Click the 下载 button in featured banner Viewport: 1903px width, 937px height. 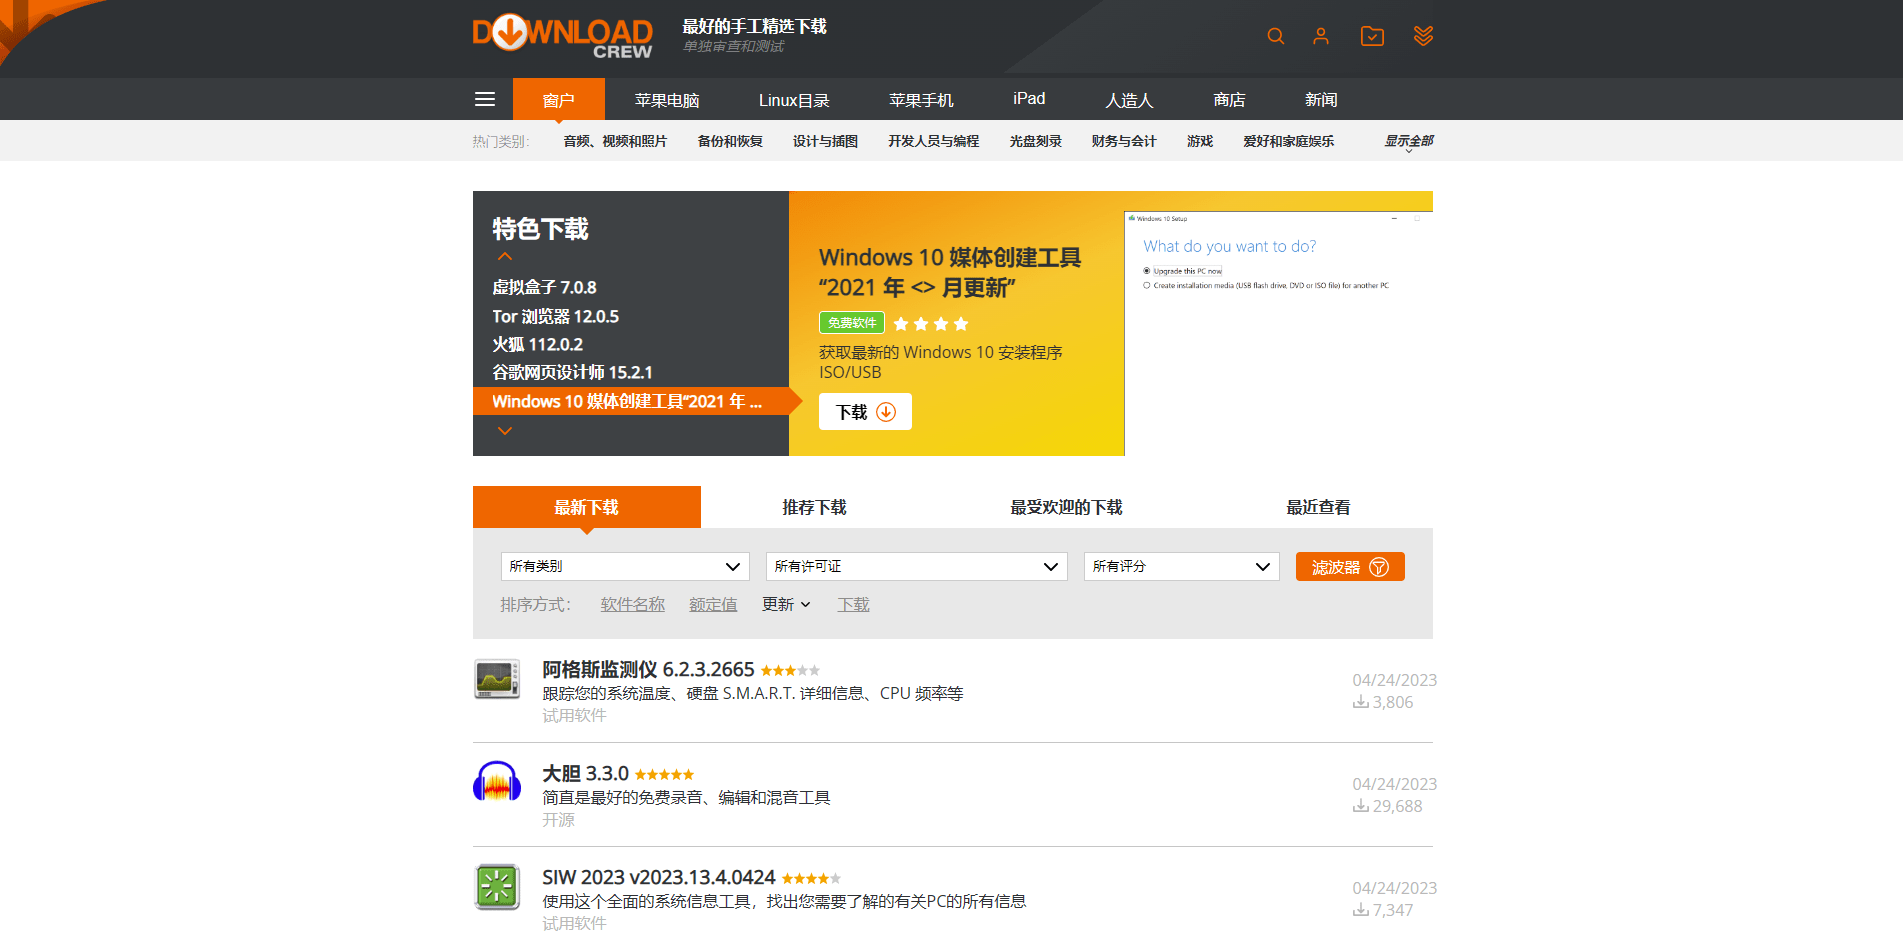tap(865, 412)
